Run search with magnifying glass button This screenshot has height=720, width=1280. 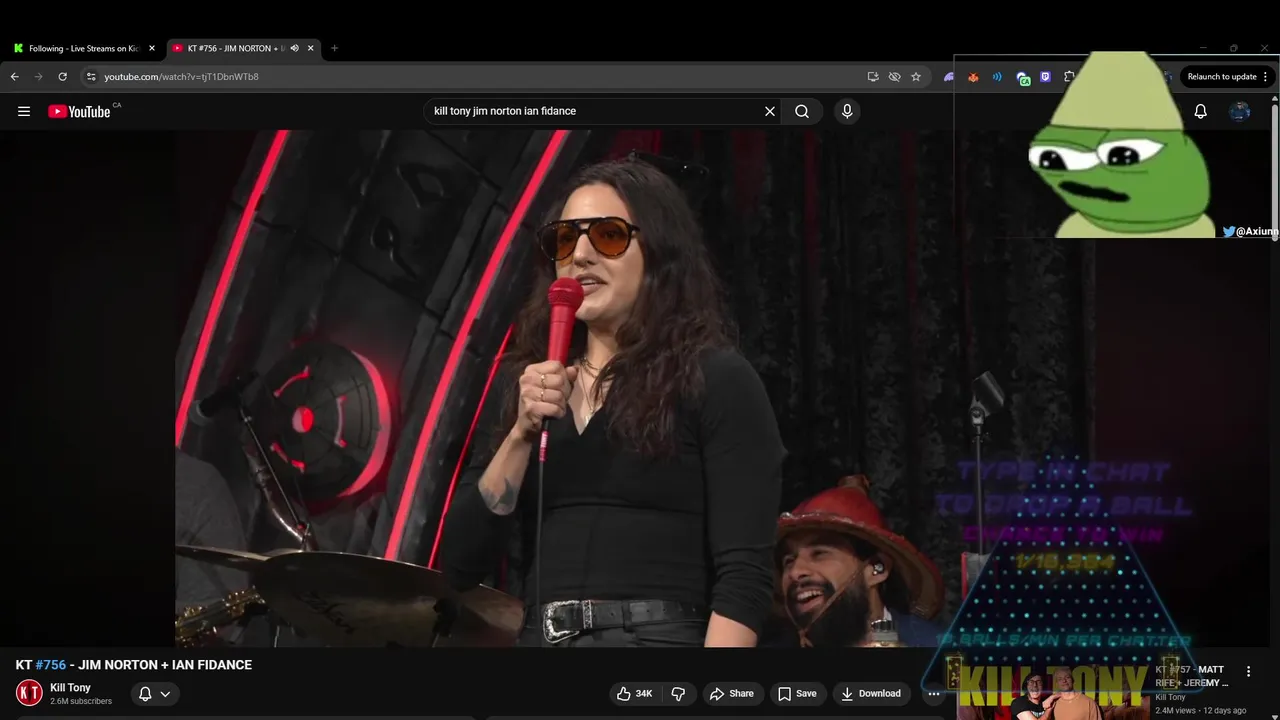pos(802,111)
